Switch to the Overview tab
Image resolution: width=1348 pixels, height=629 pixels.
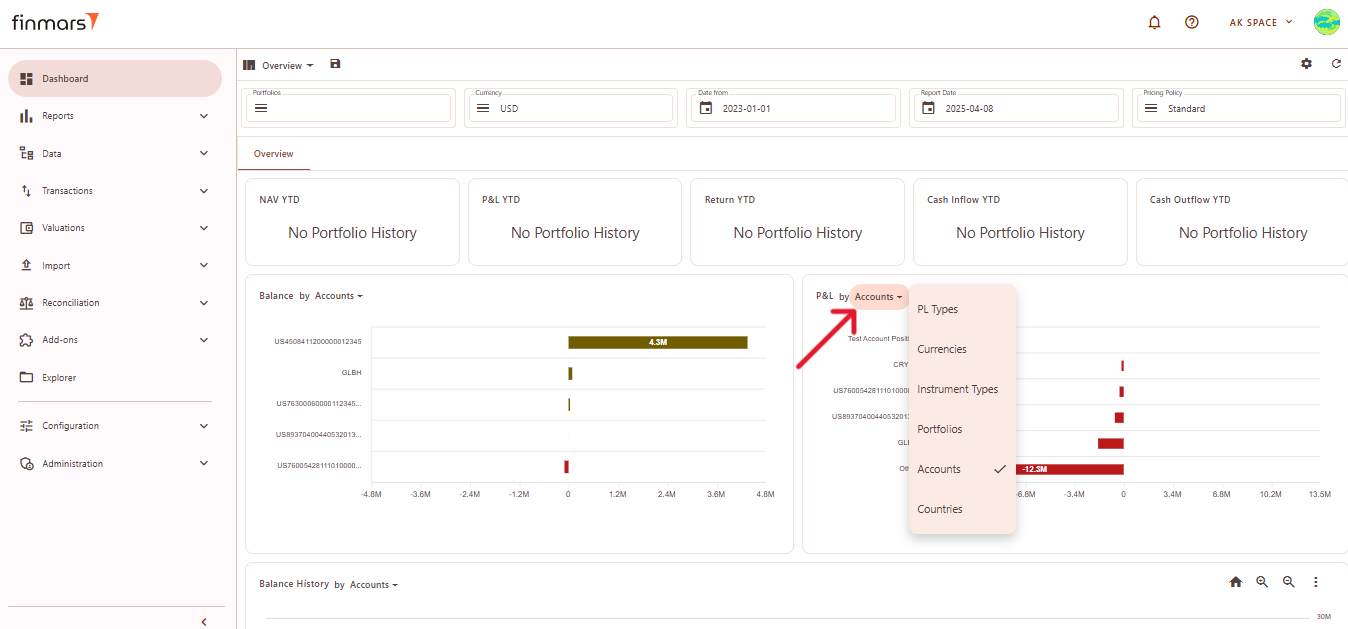coord(273,154)
